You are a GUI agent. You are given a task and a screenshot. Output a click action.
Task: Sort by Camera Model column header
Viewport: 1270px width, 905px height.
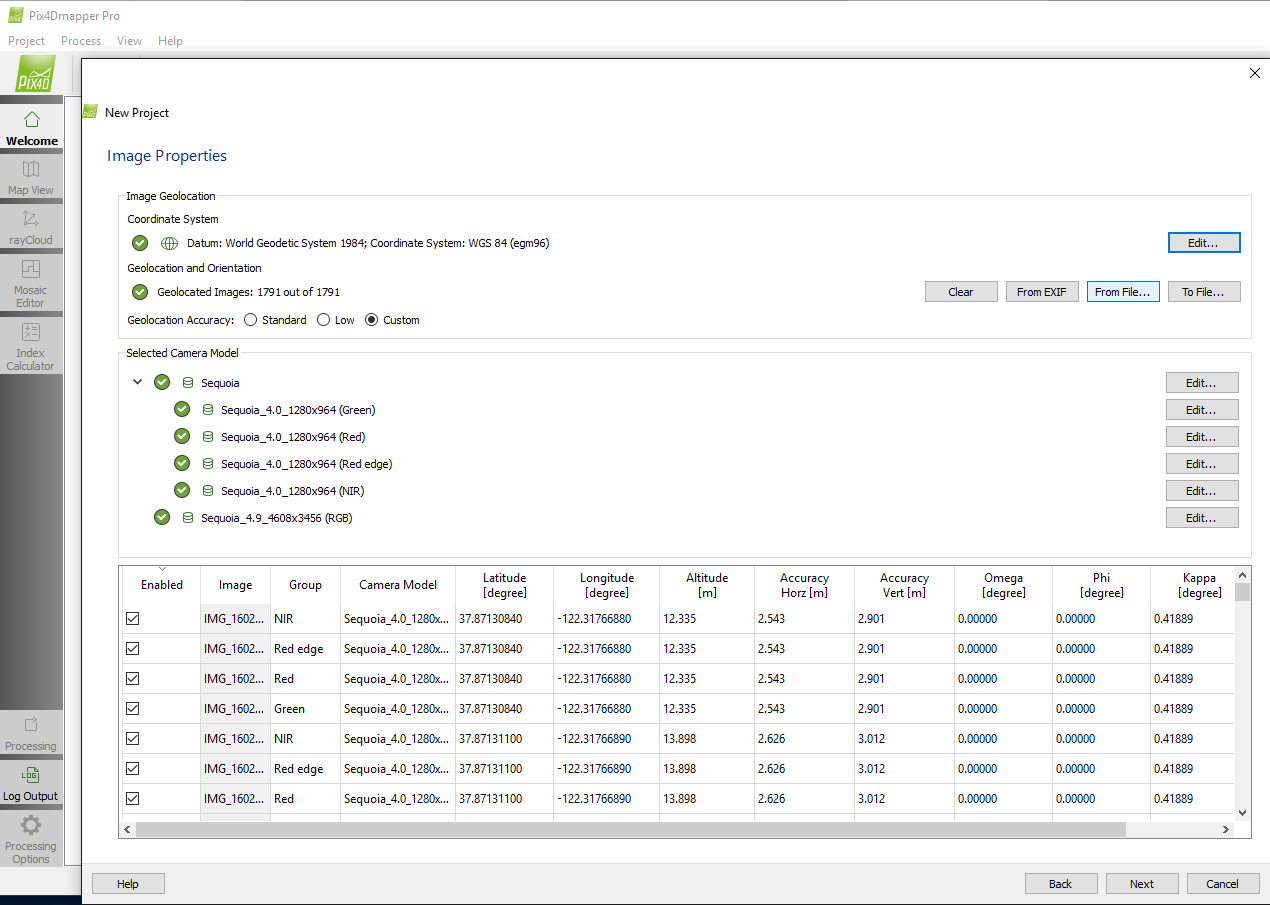[x=398, y=585]
